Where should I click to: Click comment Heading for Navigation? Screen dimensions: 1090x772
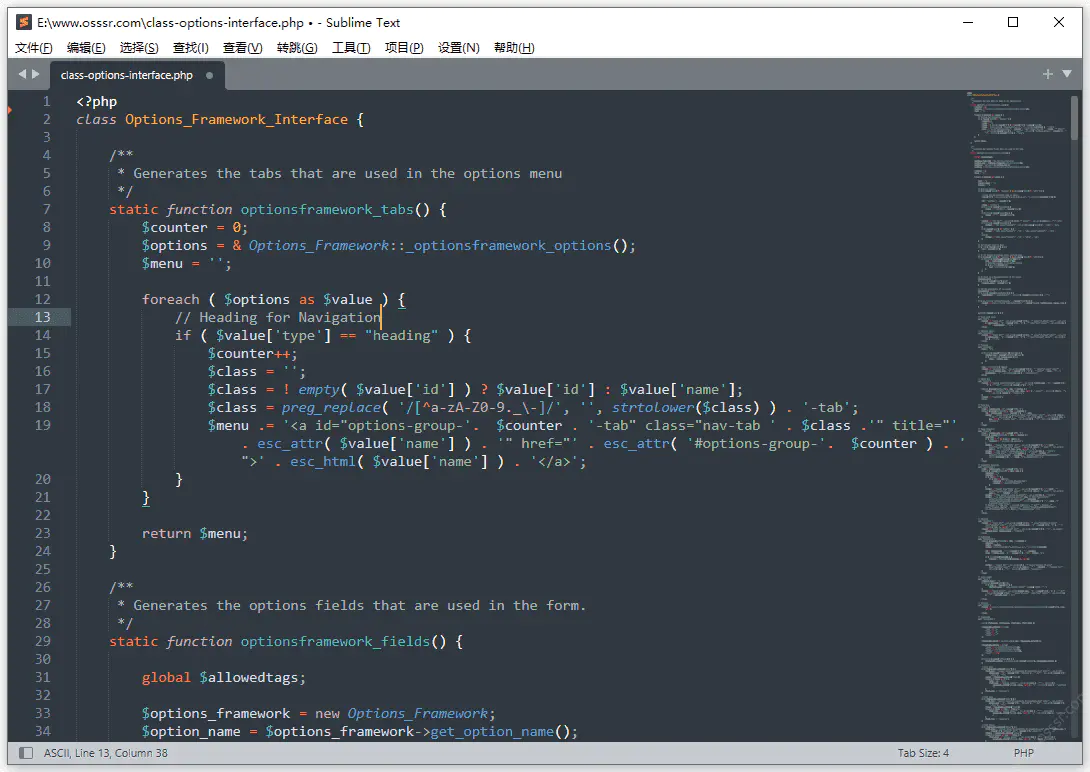(x=278, y=318)
